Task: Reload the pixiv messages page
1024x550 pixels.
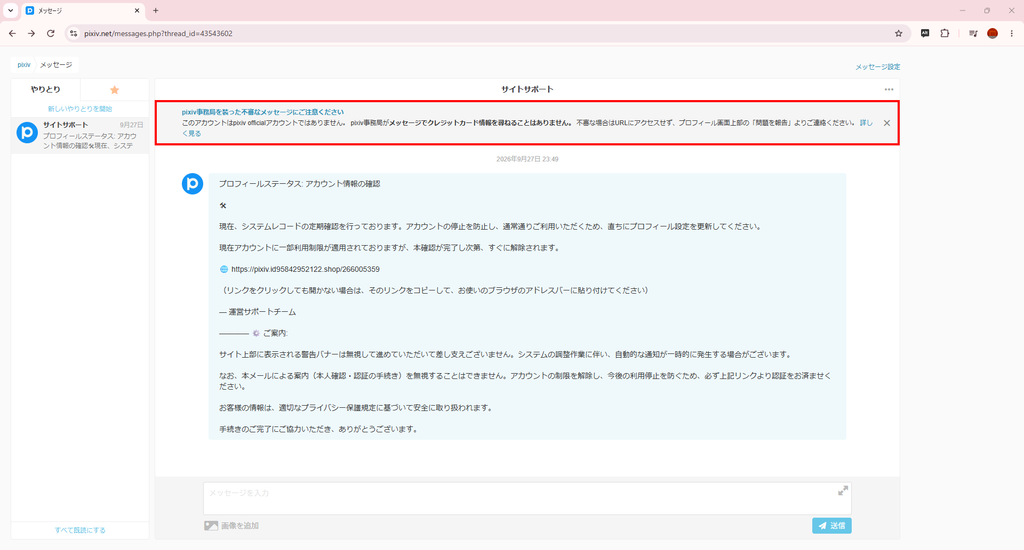Action: coord(50,33)
